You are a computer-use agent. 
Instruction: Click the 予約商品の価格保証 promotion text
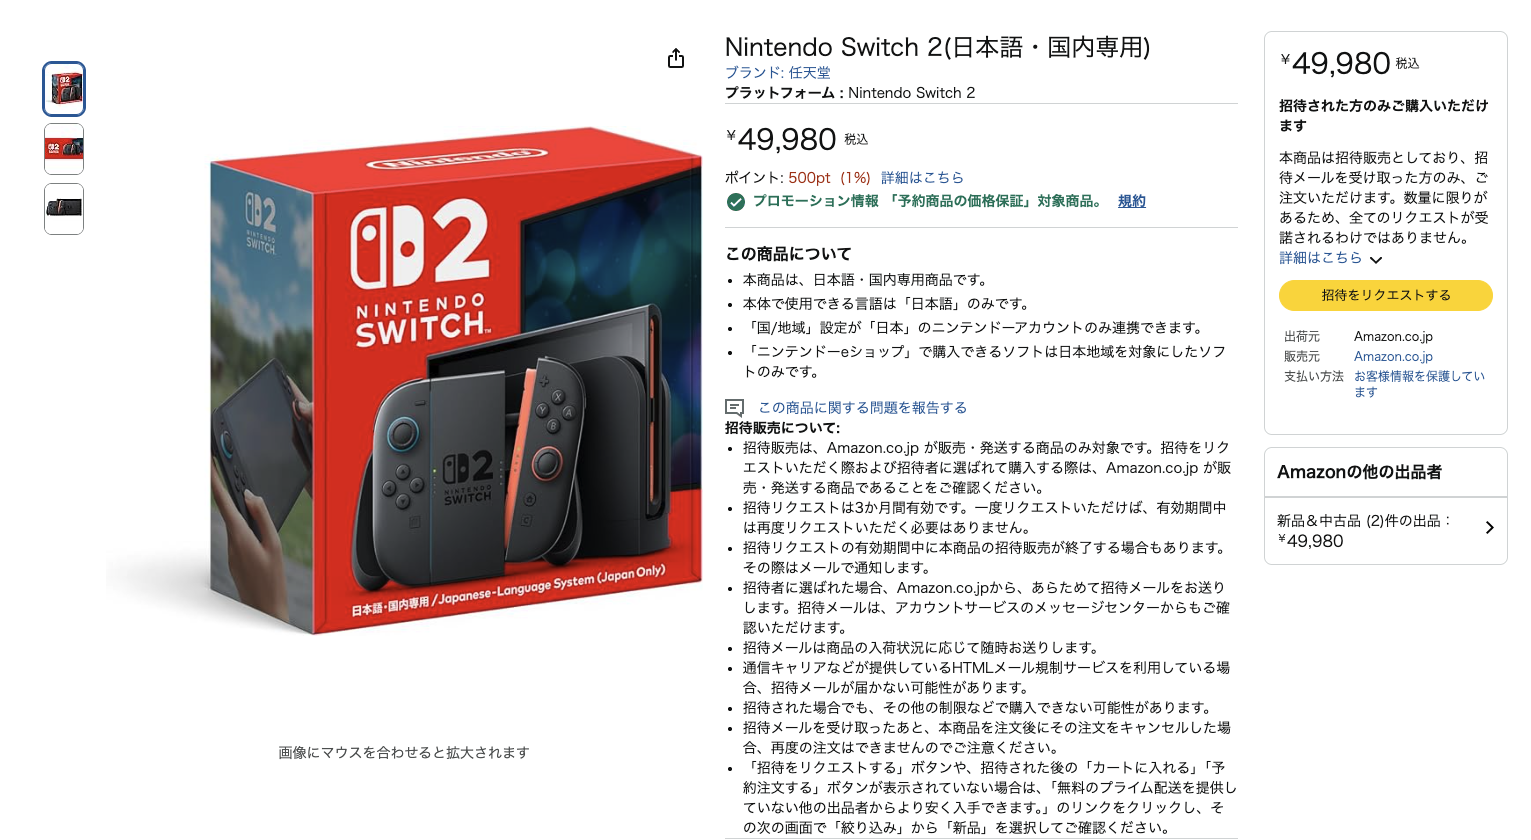pyautogui.click(x=986, y=201)
